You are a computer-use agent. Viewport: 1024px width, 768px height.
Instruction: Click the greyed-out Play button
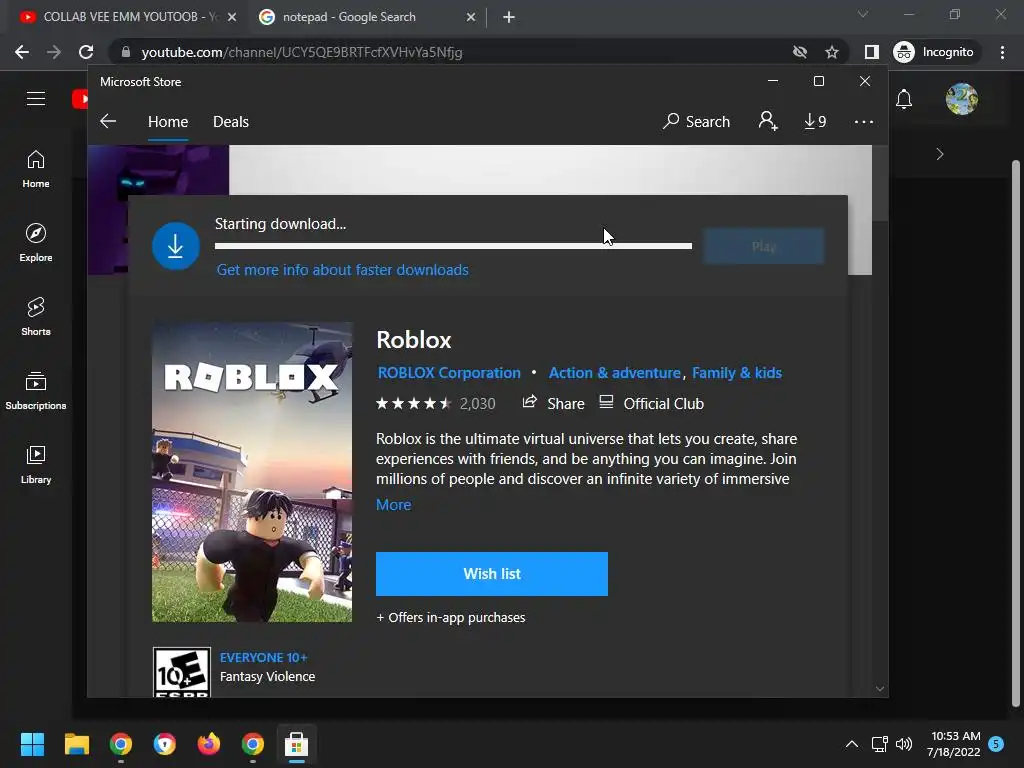pyautogui.click(x=763, y=246)
